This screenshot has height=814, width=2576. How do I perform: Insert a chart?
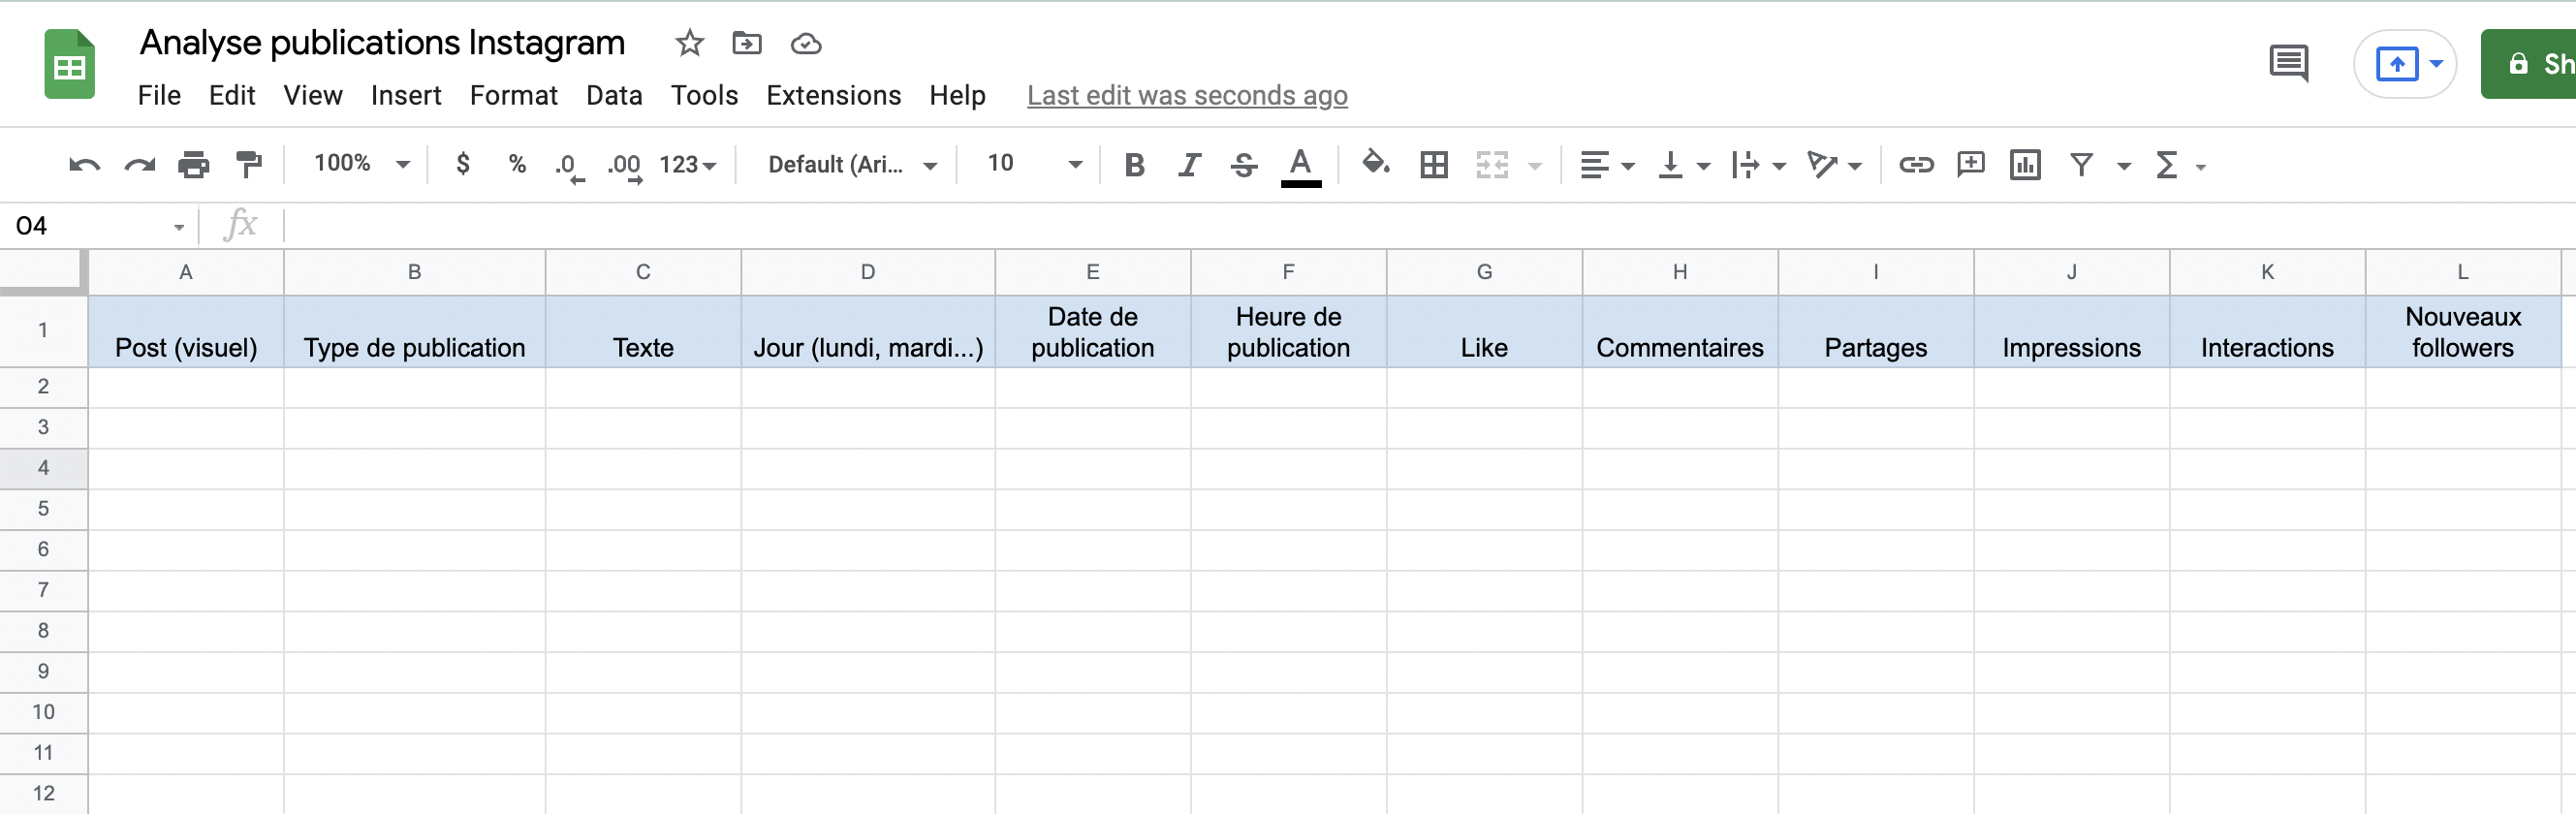point(2025,165)
